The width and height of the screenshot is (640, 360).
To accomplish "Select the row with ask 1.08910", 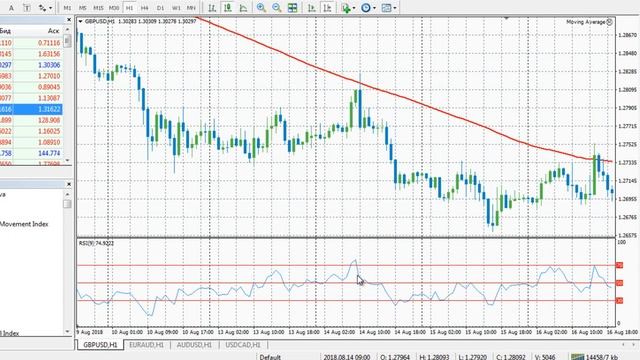I will (31, 142).
